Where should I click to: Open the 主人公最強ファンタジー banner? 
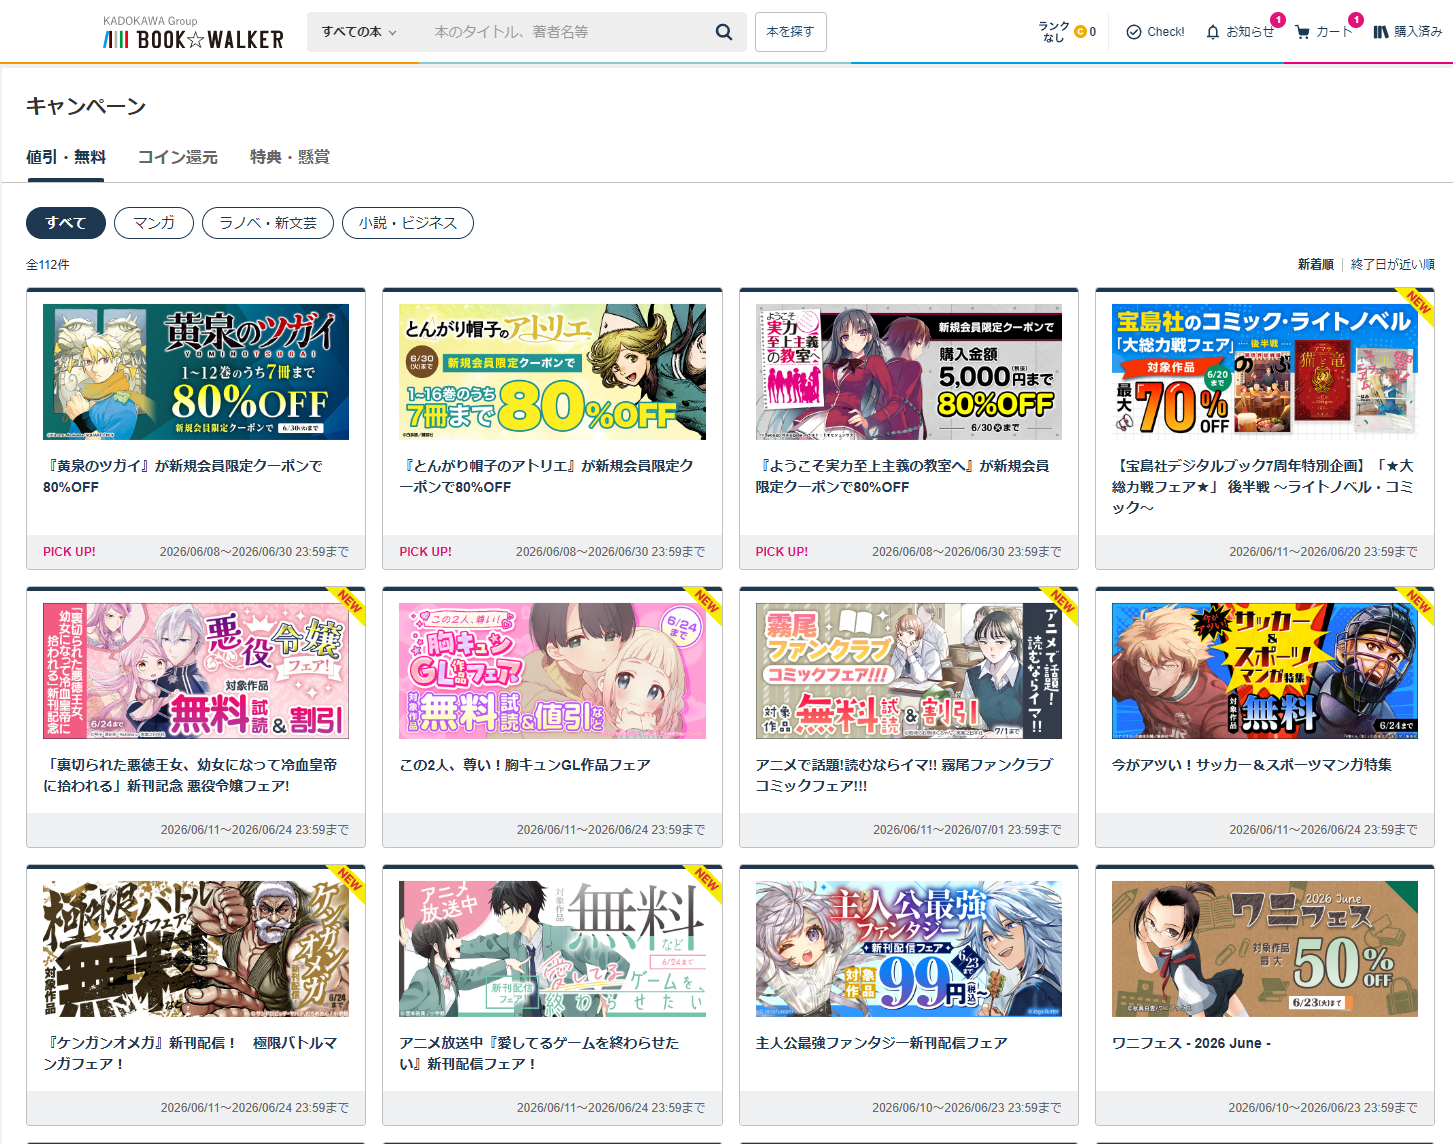pos(909,949)
